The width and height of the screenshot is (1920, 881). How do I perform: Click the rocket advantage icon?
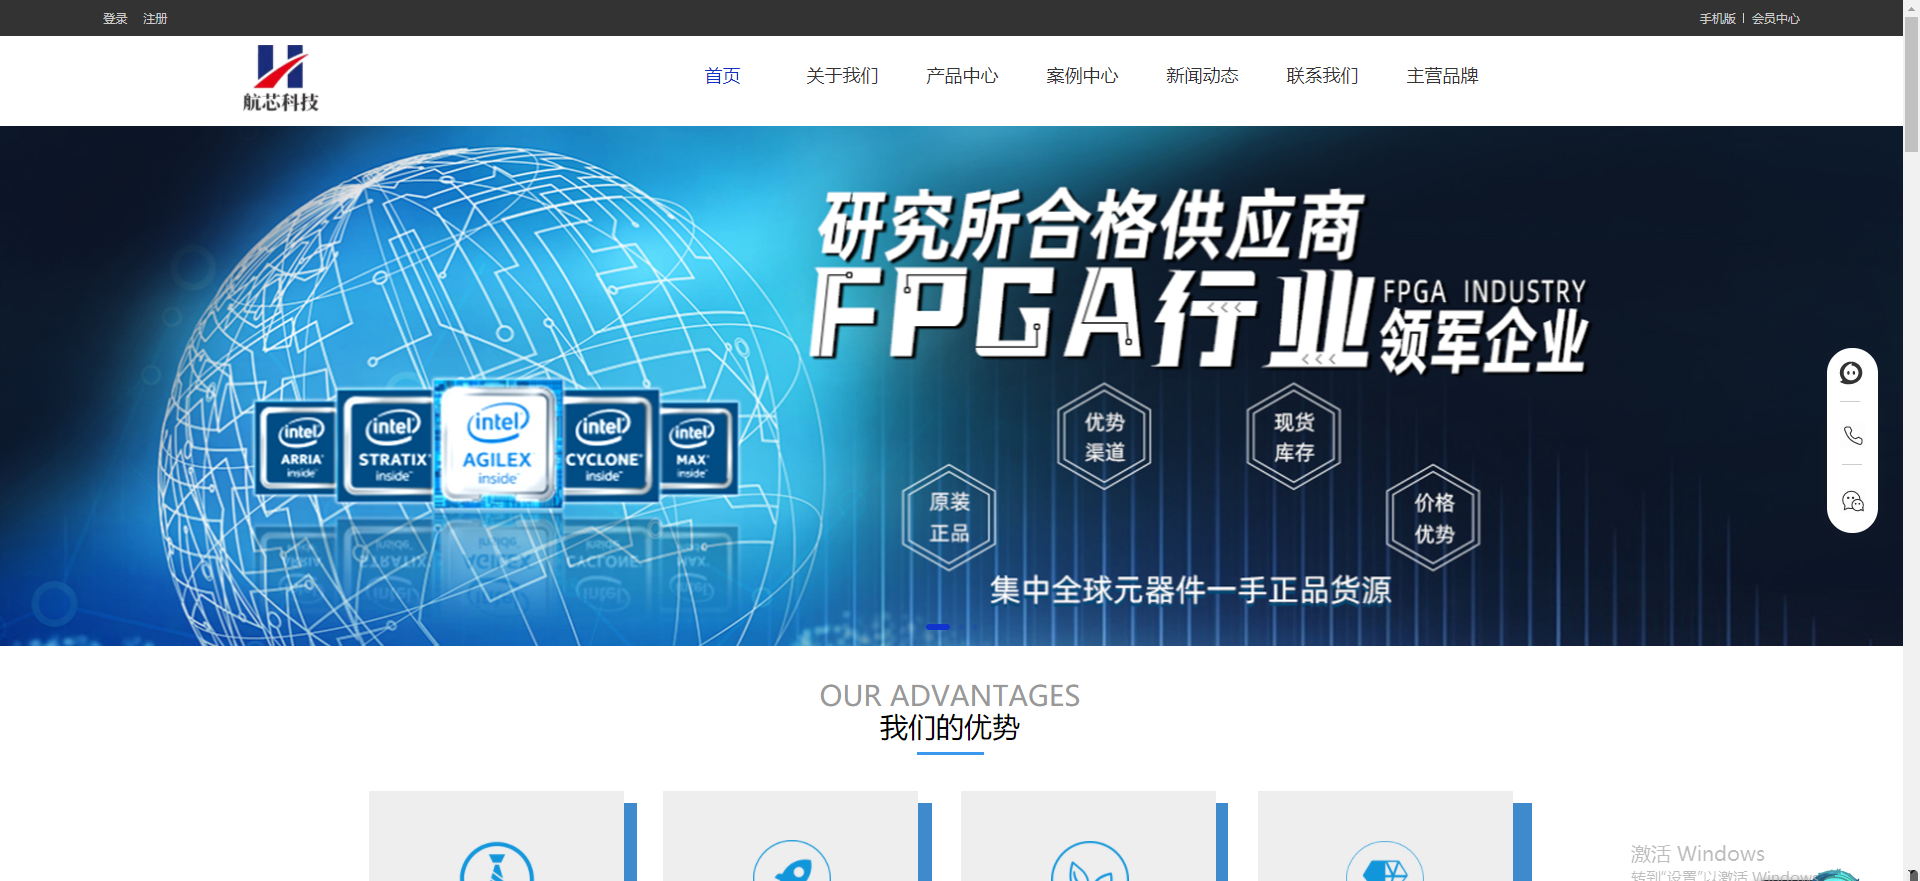coord(792,861)
